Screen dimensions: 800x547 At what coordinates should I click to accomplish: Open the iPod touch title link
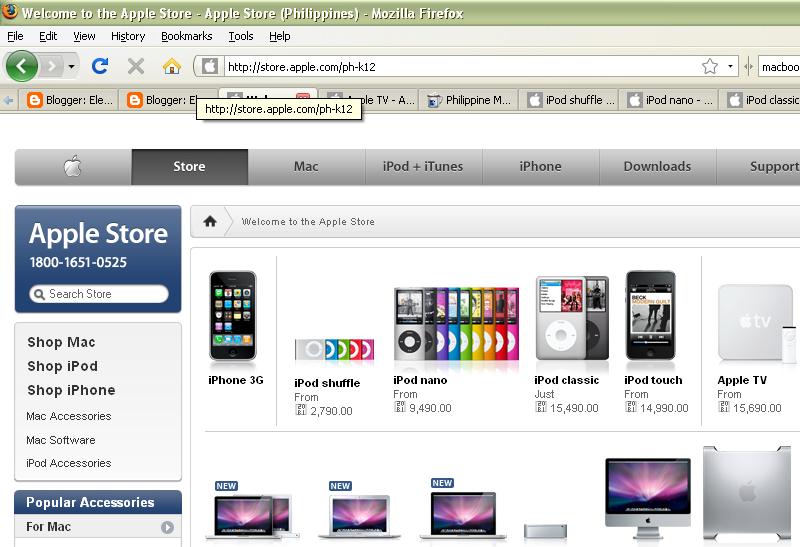pyautogui.click(x=653, y=380)
